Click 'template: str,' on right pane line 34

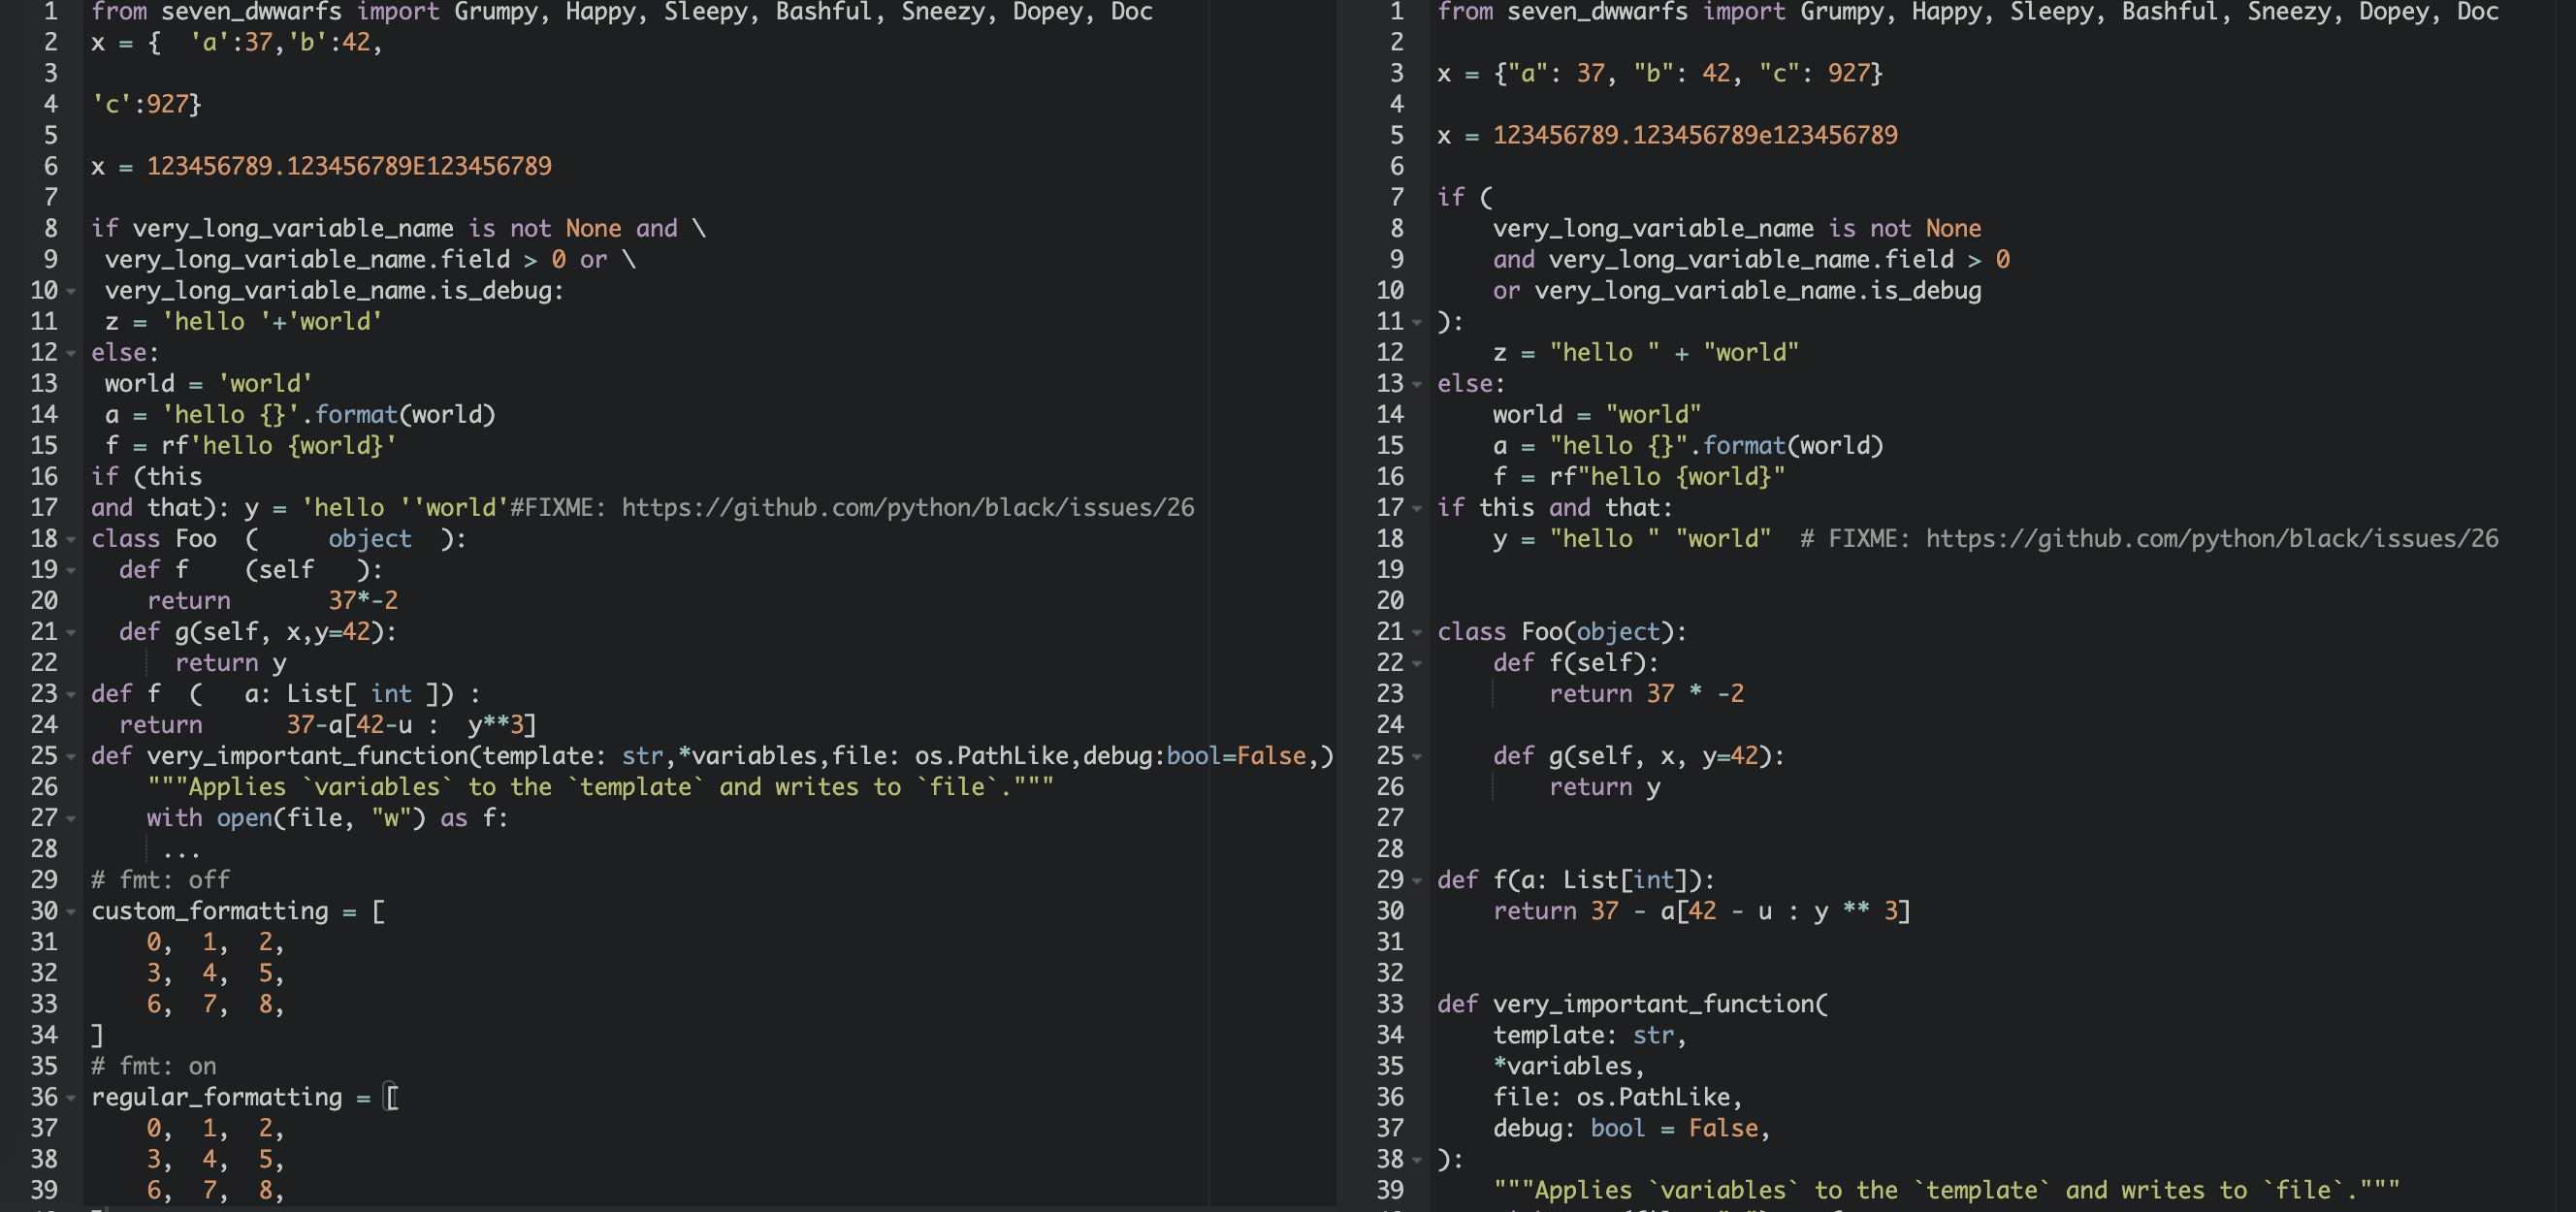(x=1589, y=1035)
